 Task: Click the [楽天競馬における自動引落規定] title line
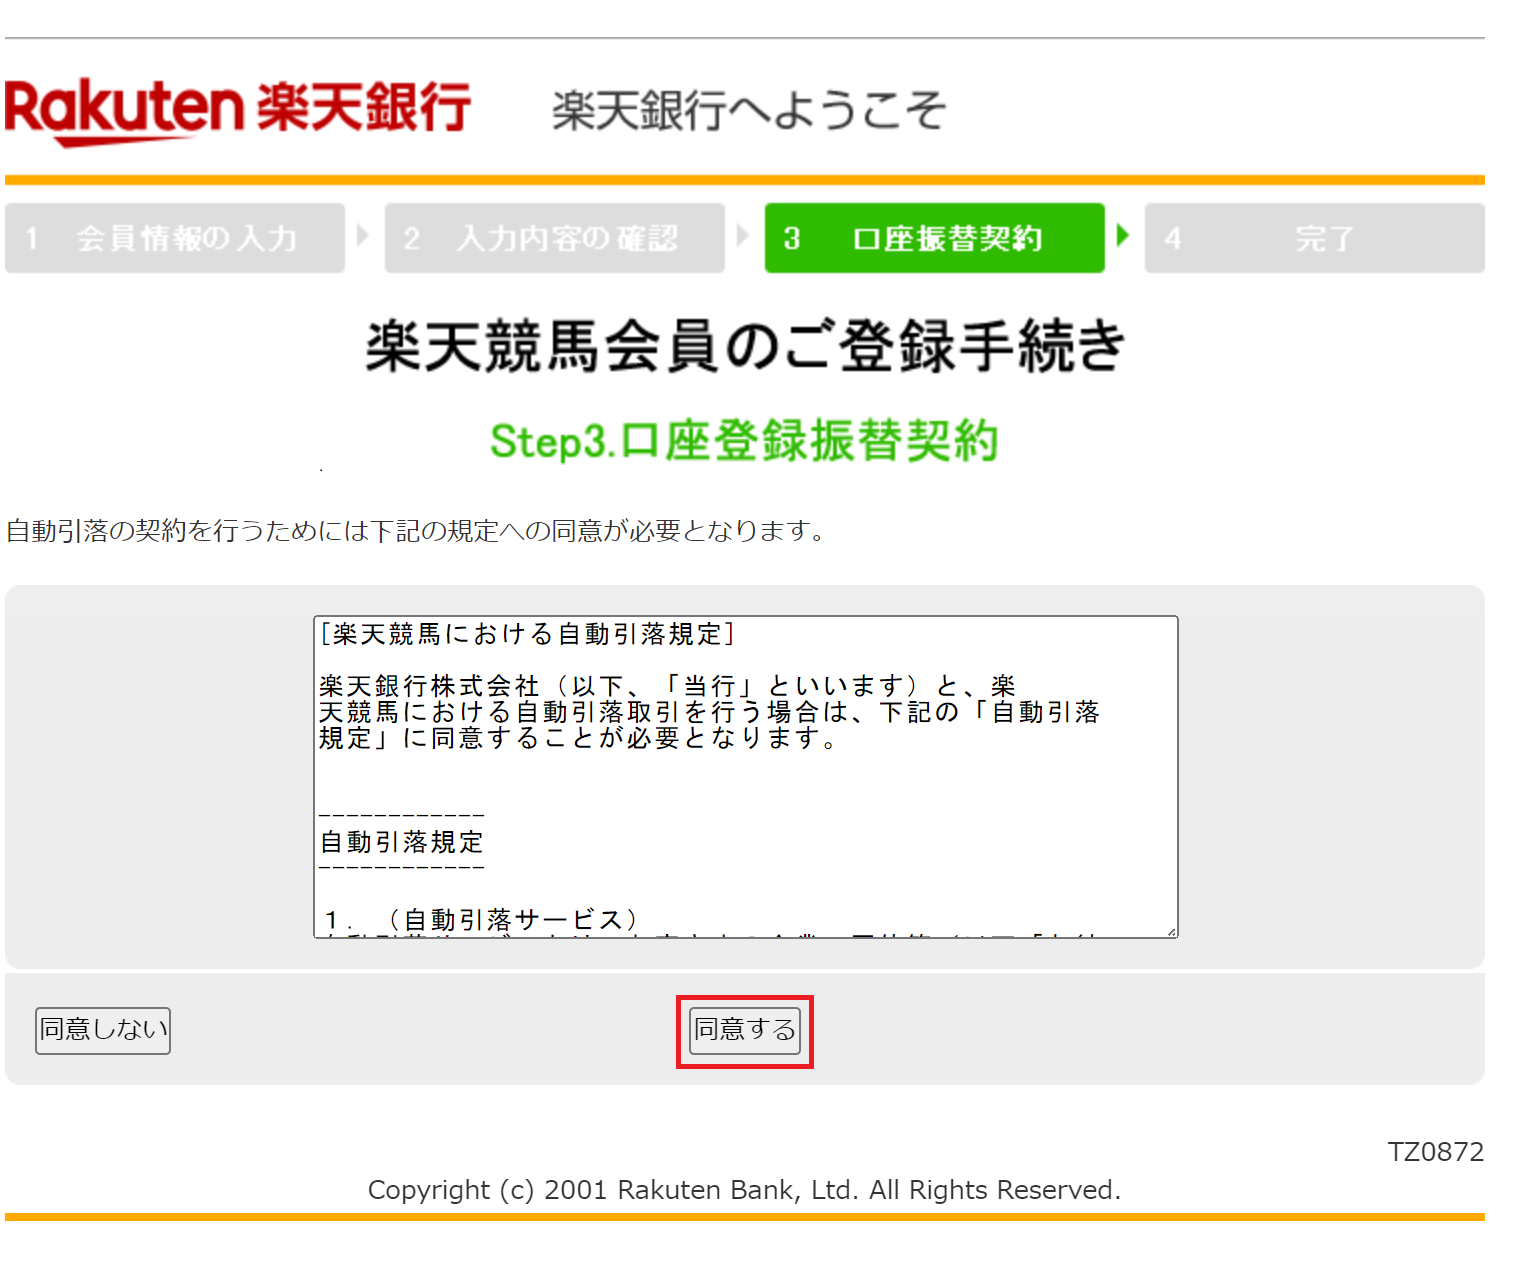point(527,634)
